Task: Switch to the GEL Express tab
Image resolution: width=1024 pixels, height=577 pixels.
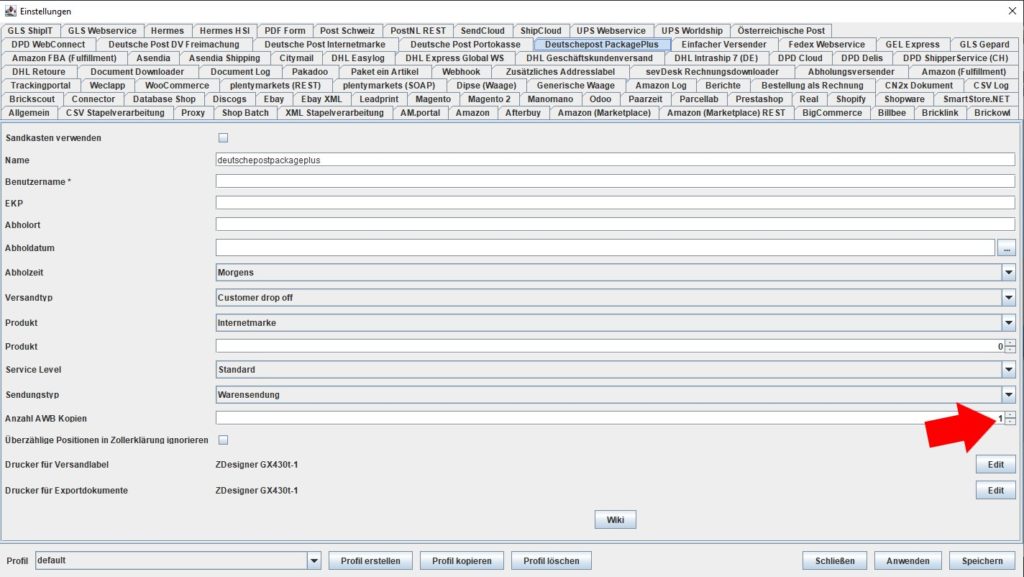Action: coord(912,44)
